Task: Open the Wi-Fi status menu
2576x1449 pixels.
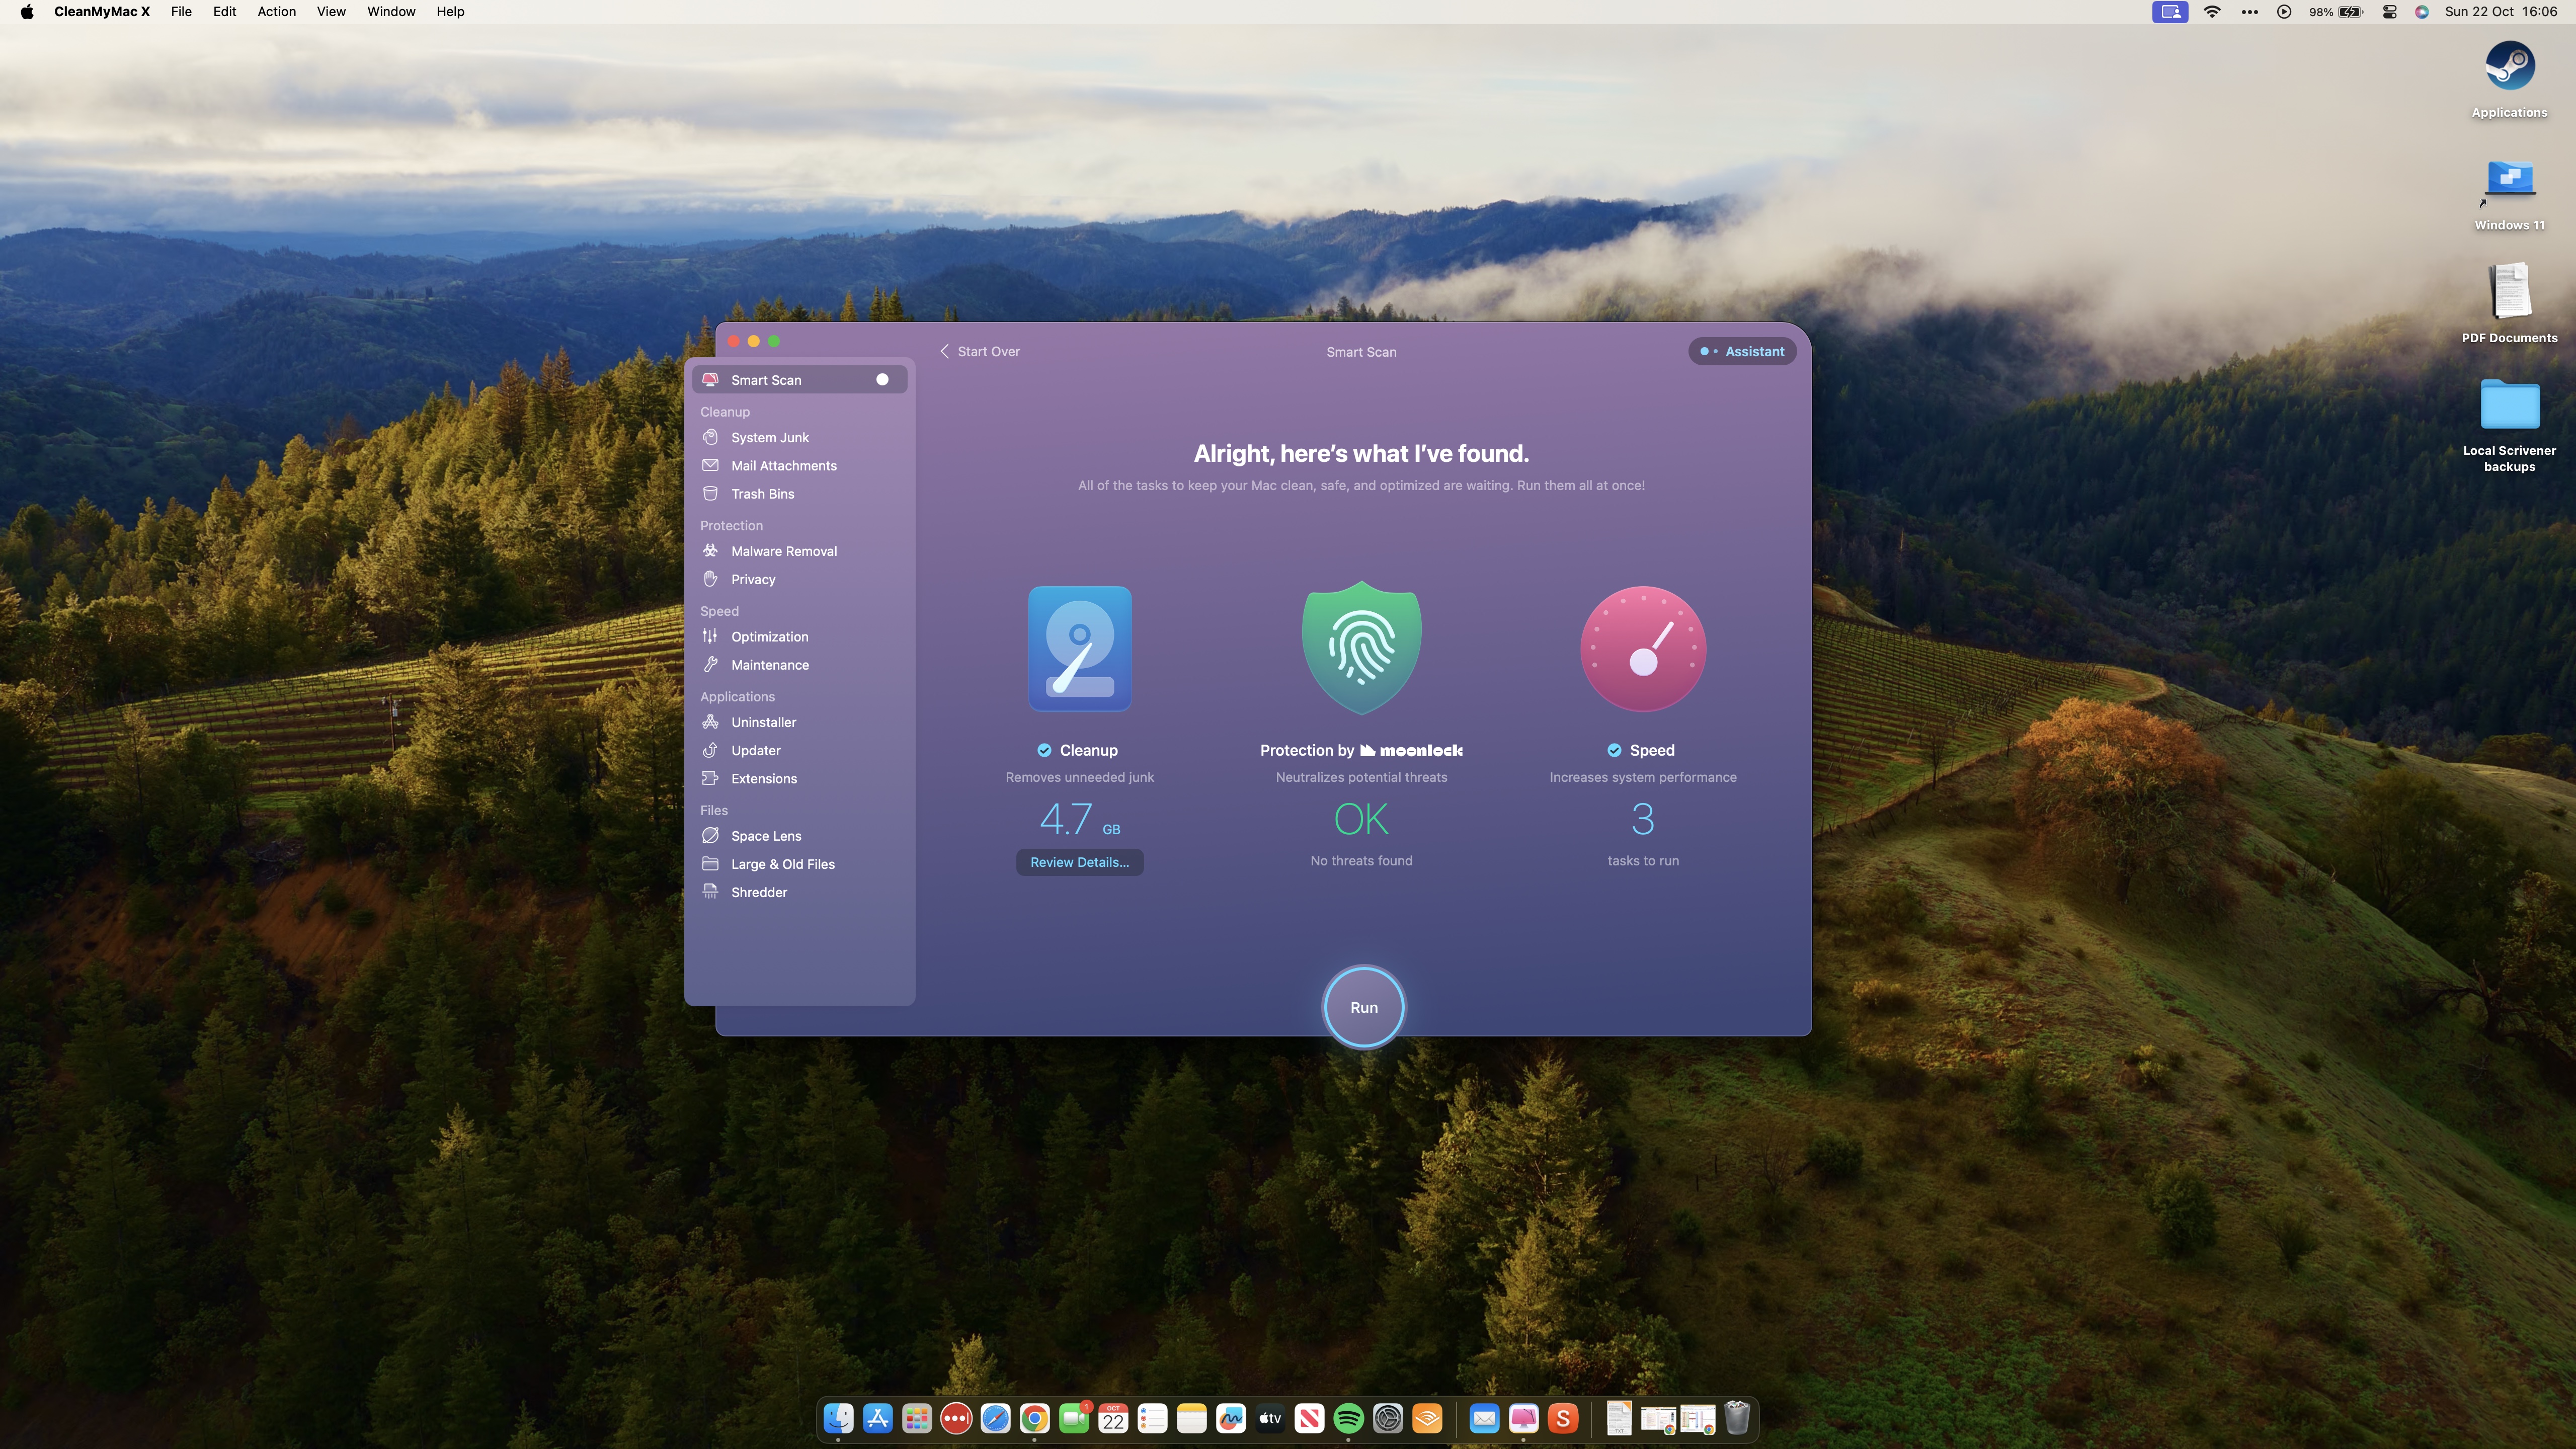Action: [2212, 12]
